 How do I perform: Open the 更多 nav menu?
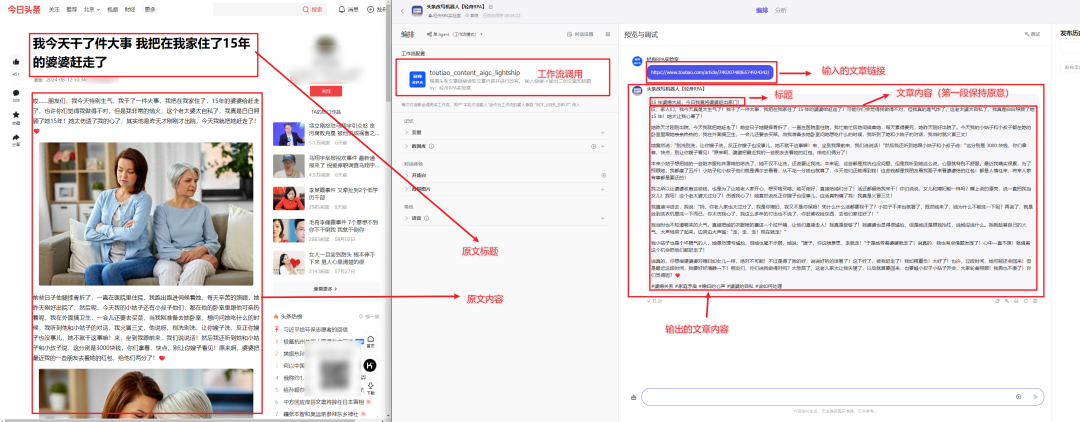[x=150, y=10]
